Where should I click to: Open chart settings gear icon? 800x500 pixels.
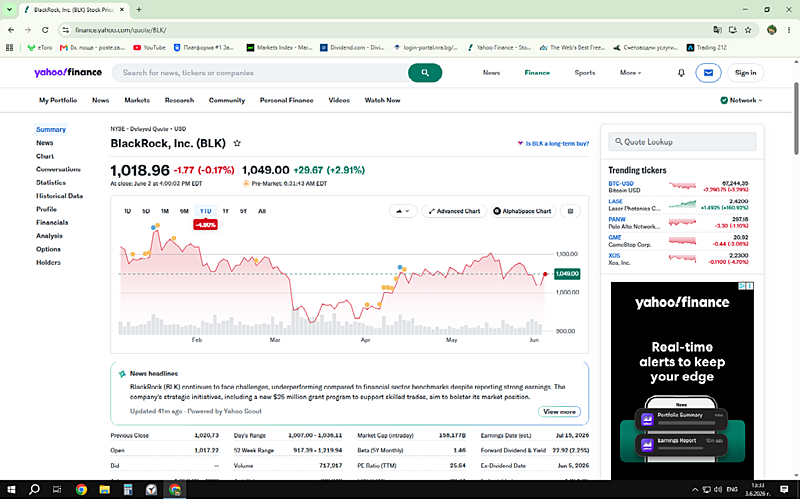coord(570,211)
